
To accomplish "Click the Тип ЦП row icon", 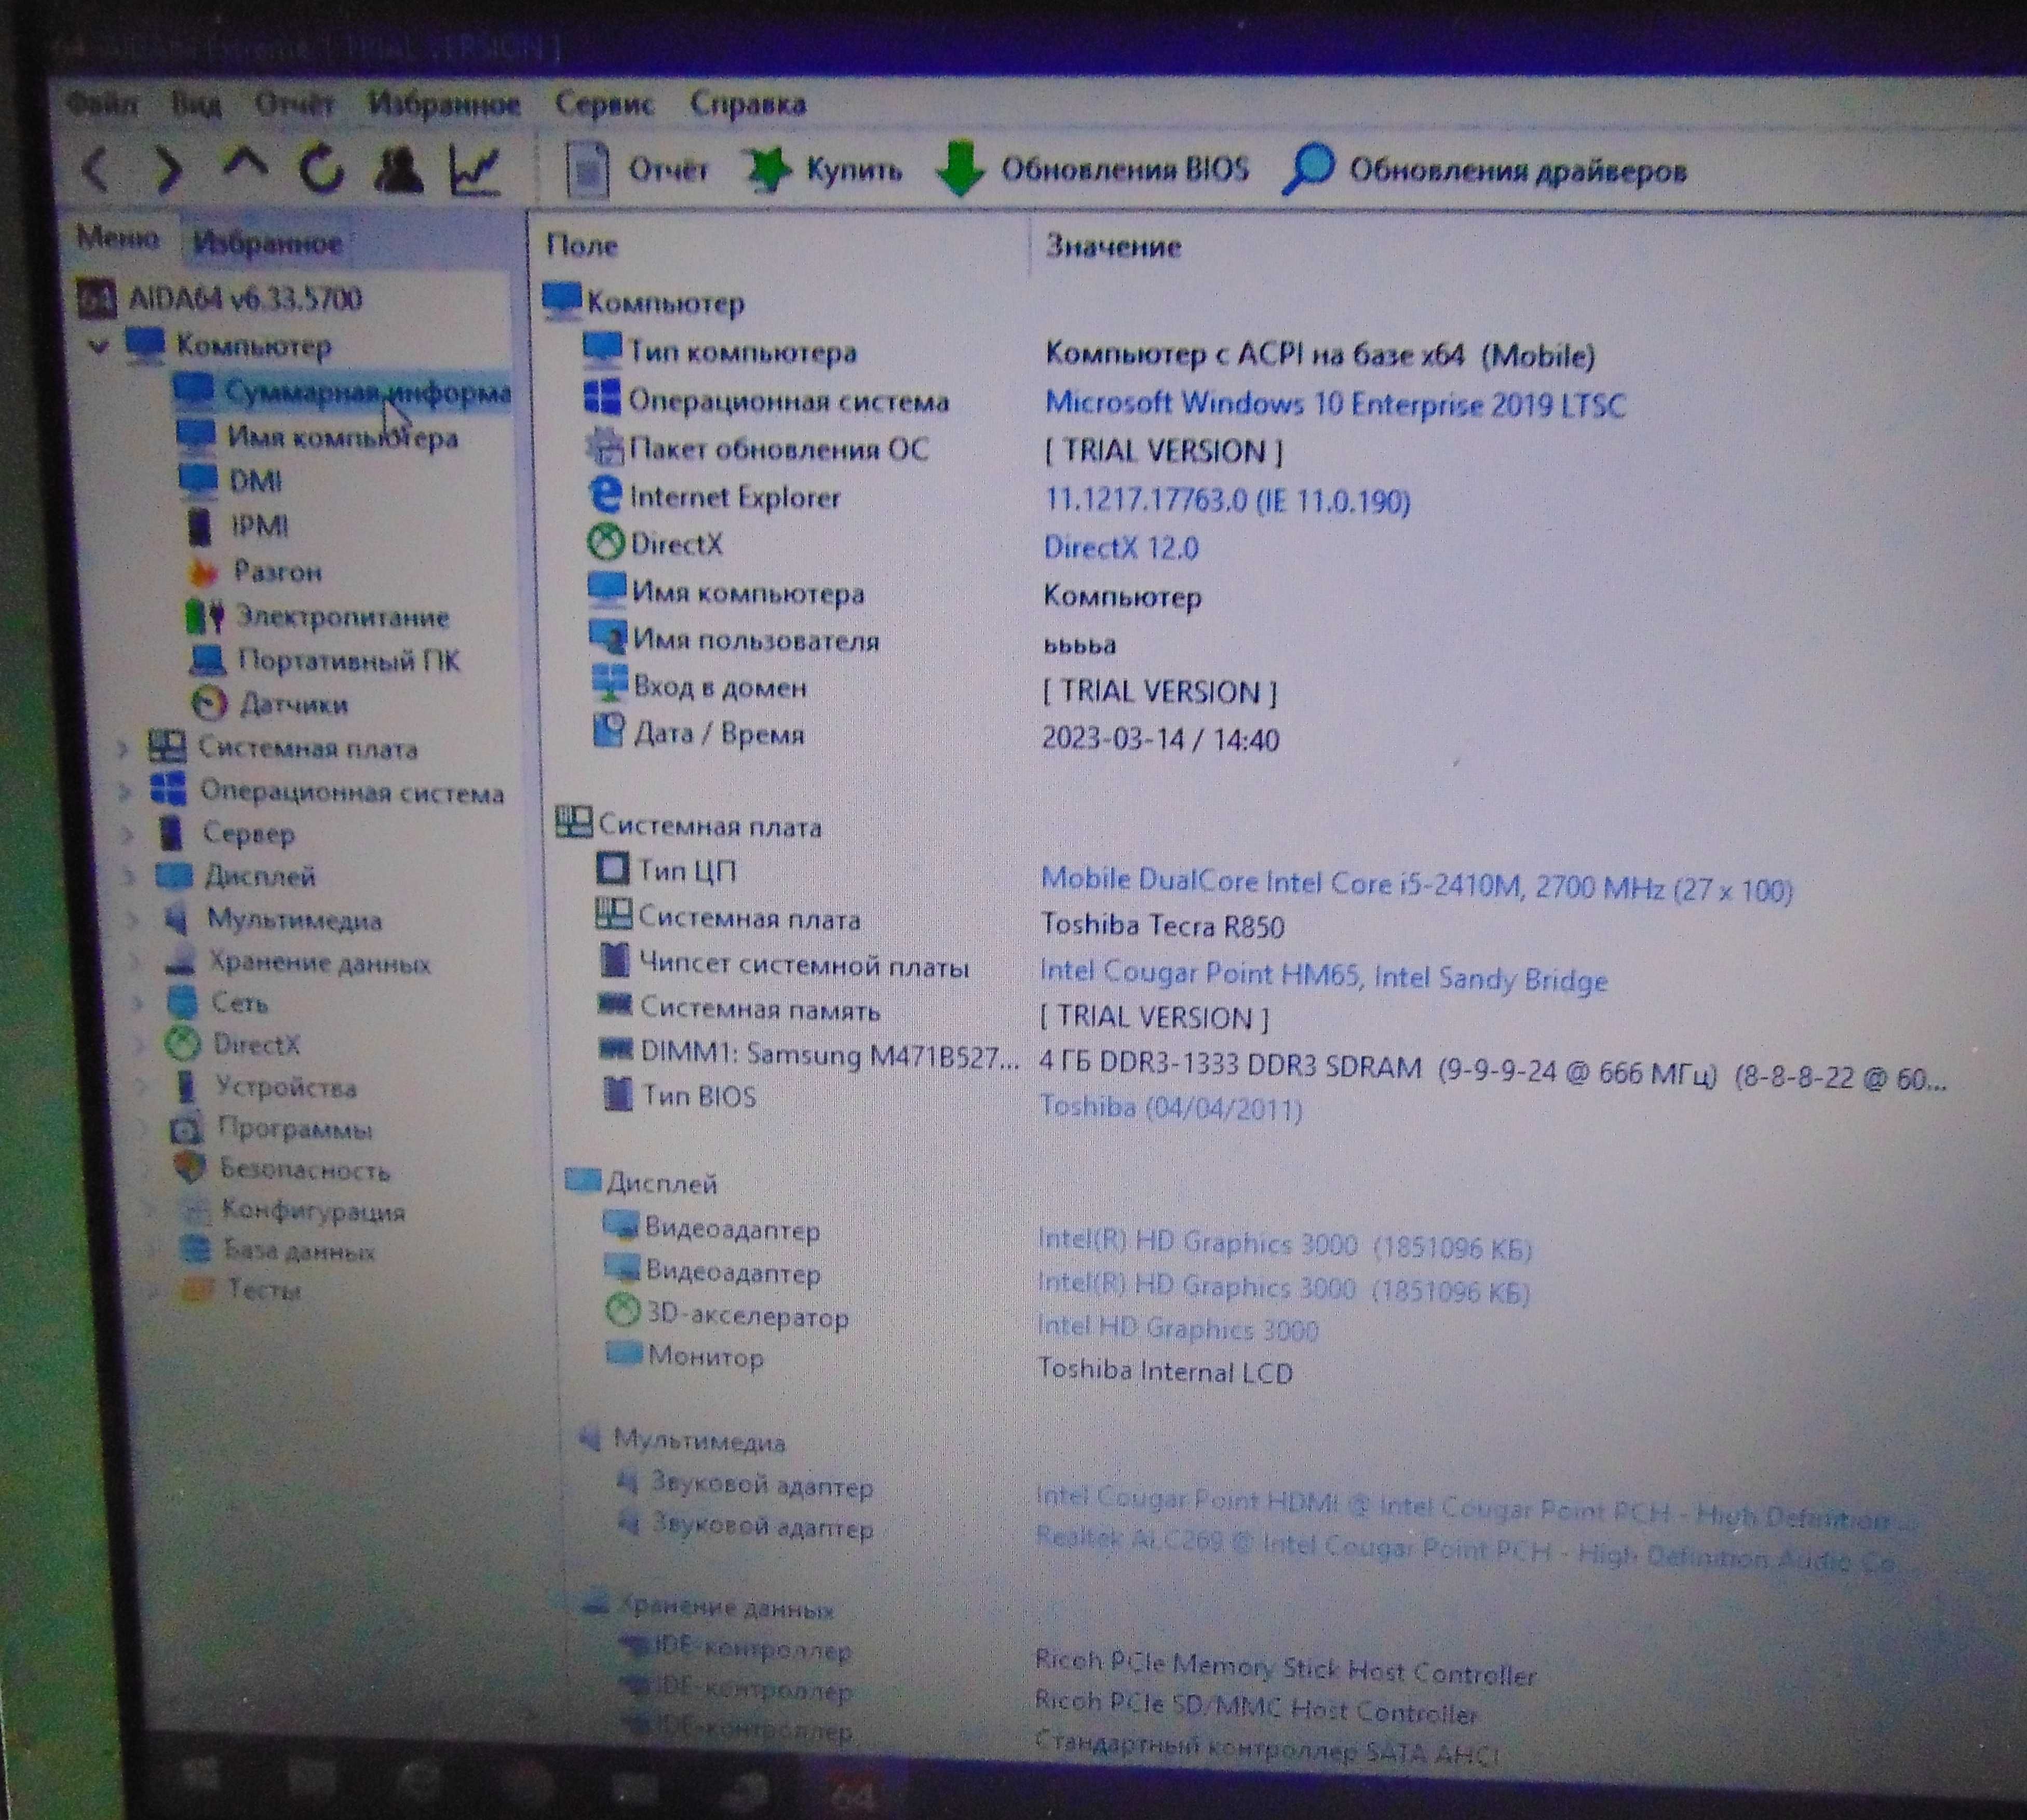I will (x=613, y=868).
